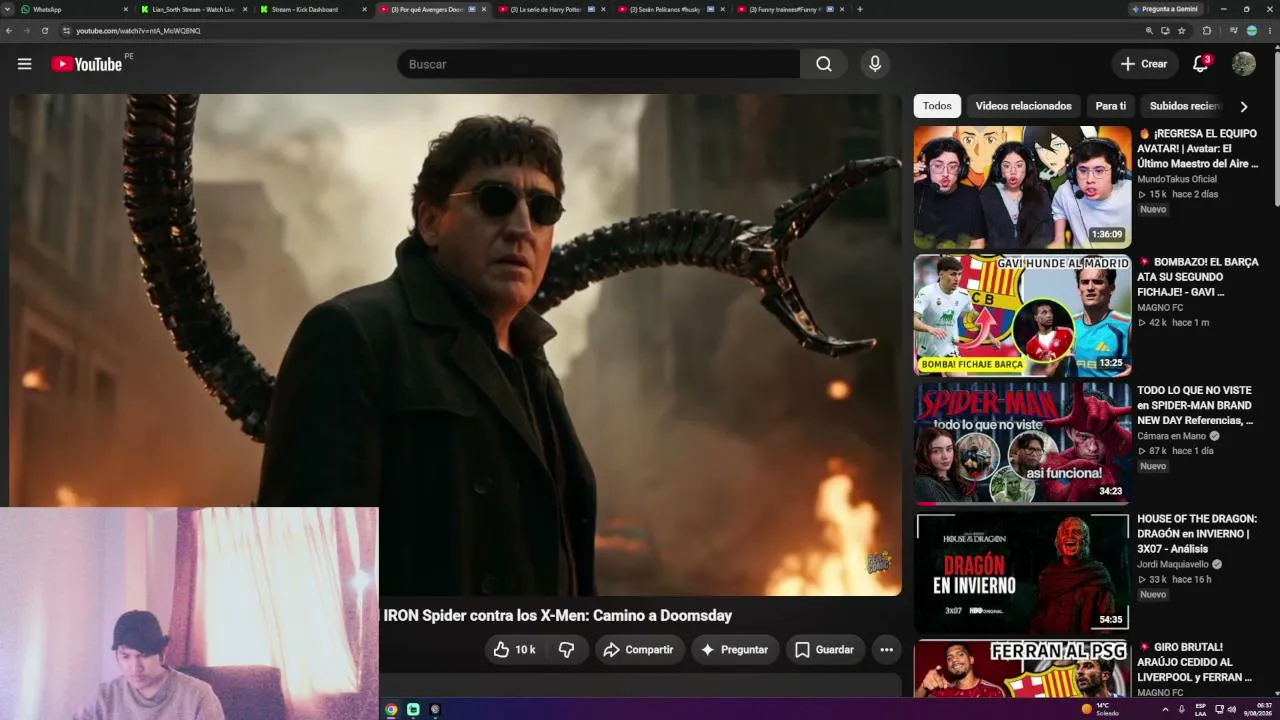Click the IRON Spider contra los X-Men title

558,616
